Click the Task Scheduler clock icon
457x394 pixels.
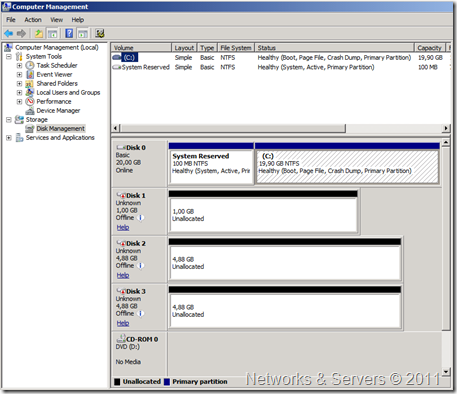[x=30, y=65]
